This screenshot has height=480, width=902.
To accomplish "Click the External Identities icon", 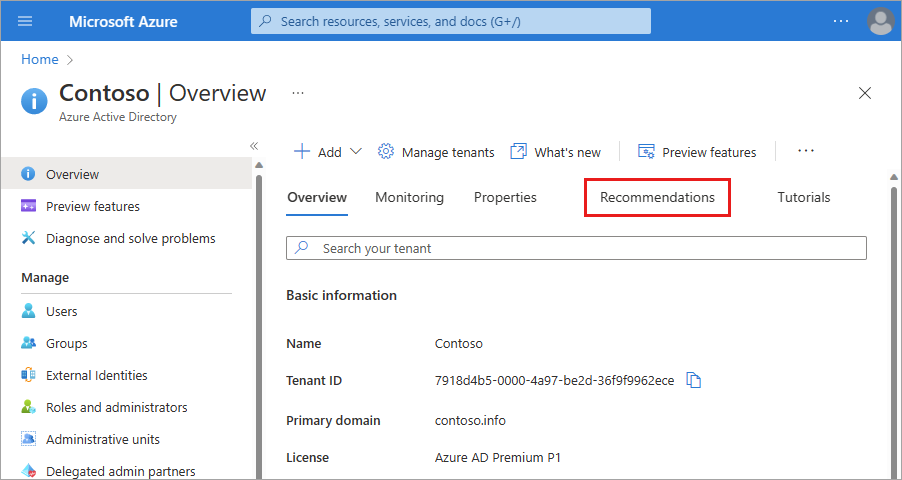I will [x=28, y=375].
